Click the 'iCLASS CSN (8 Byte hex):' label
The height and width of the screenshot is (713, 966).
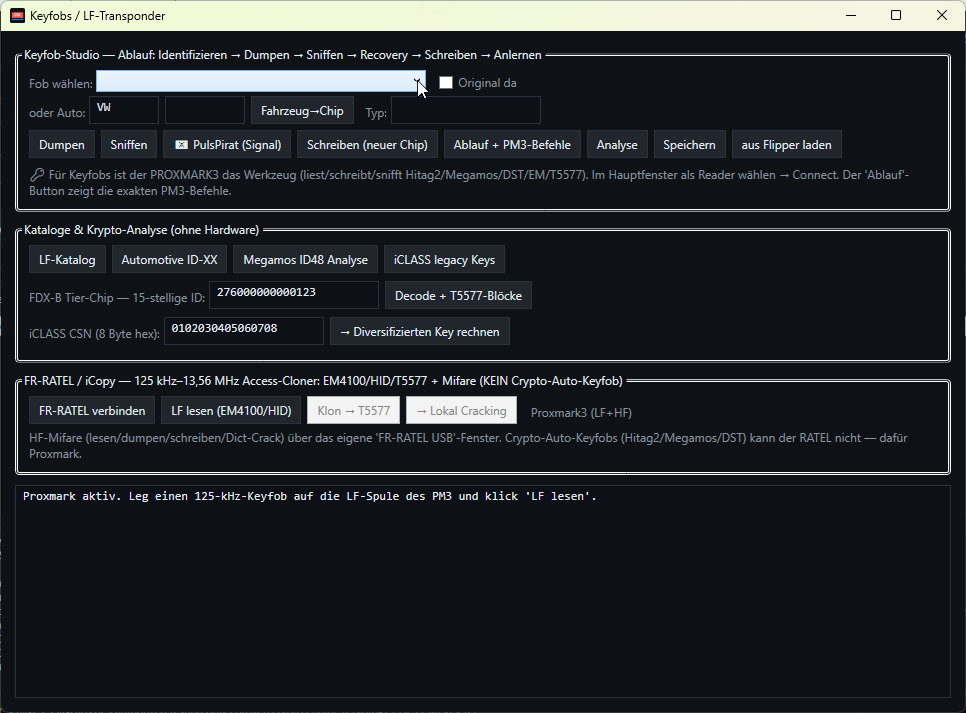(x=94, y=333)
